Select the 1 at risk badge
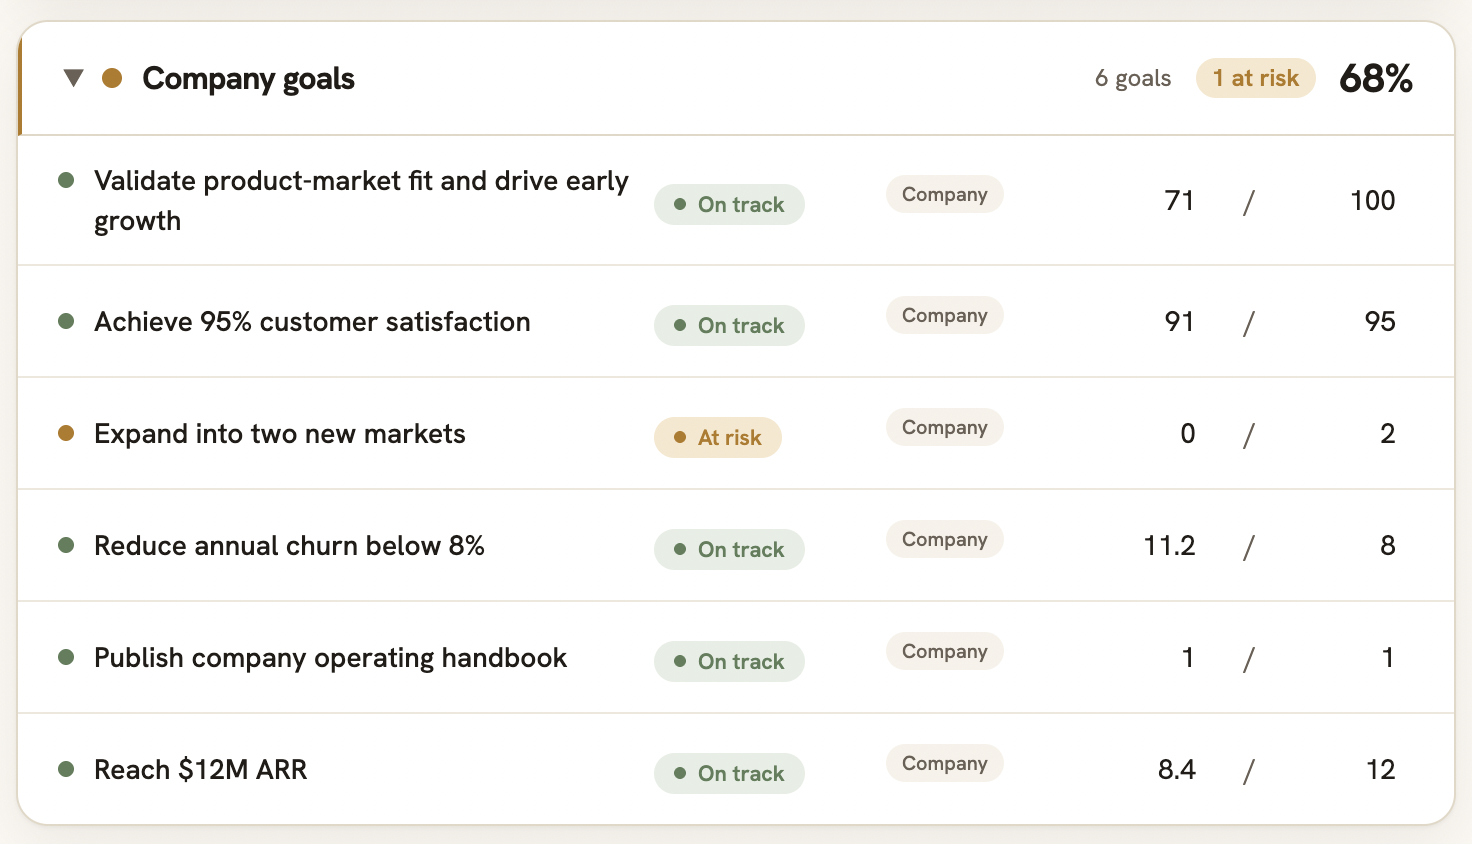This screenshot has width=1472, height=844. (x=1255, y=78)
